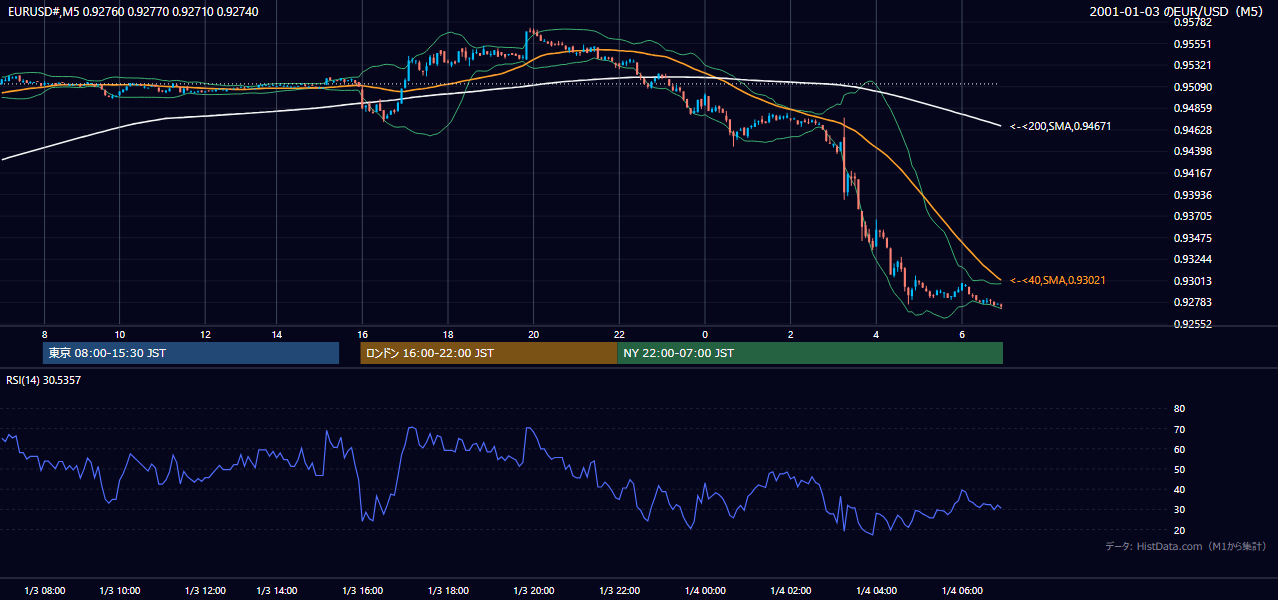
Task: Click price axis label 0.93705
Action: [x=1192, y=216]
